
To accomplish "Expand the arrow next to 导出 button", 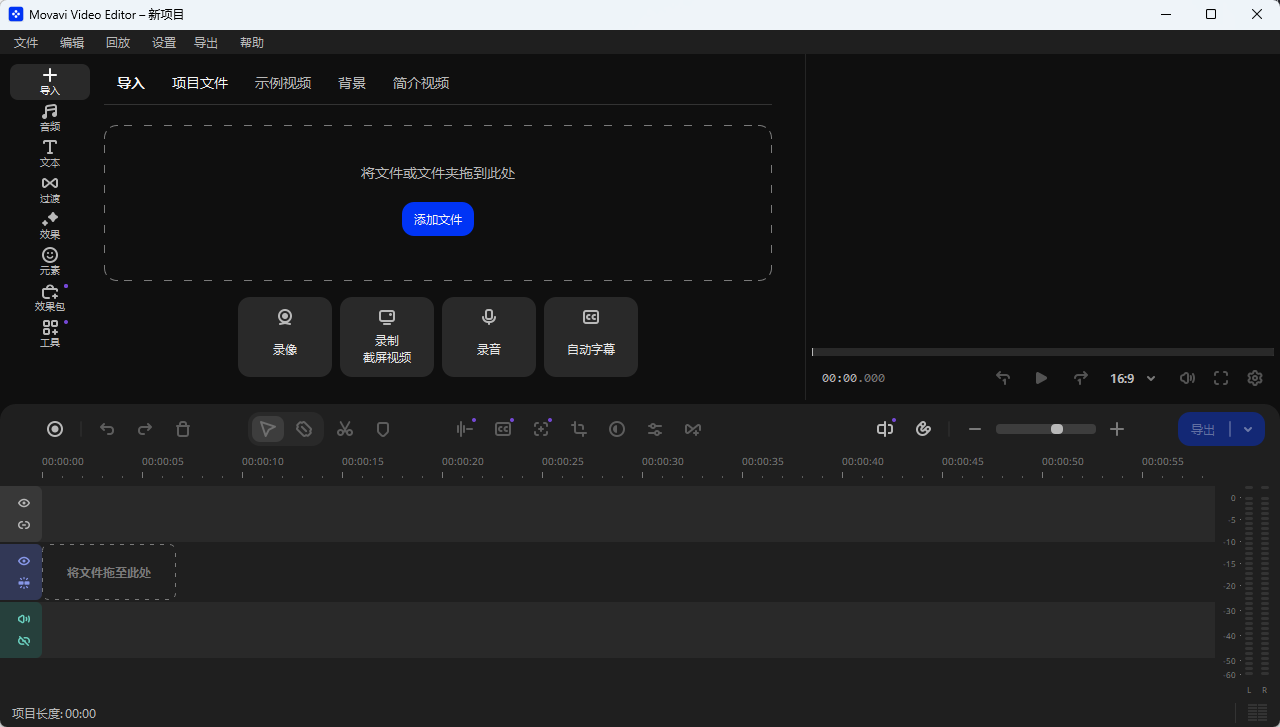I will (1248, 429).
